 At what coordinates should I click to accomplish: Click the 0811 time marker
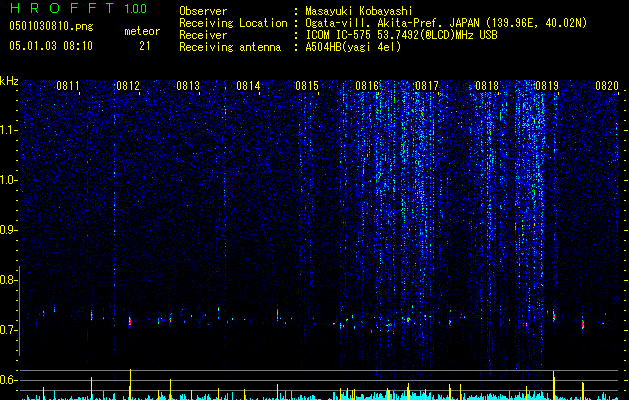(68, 86)
